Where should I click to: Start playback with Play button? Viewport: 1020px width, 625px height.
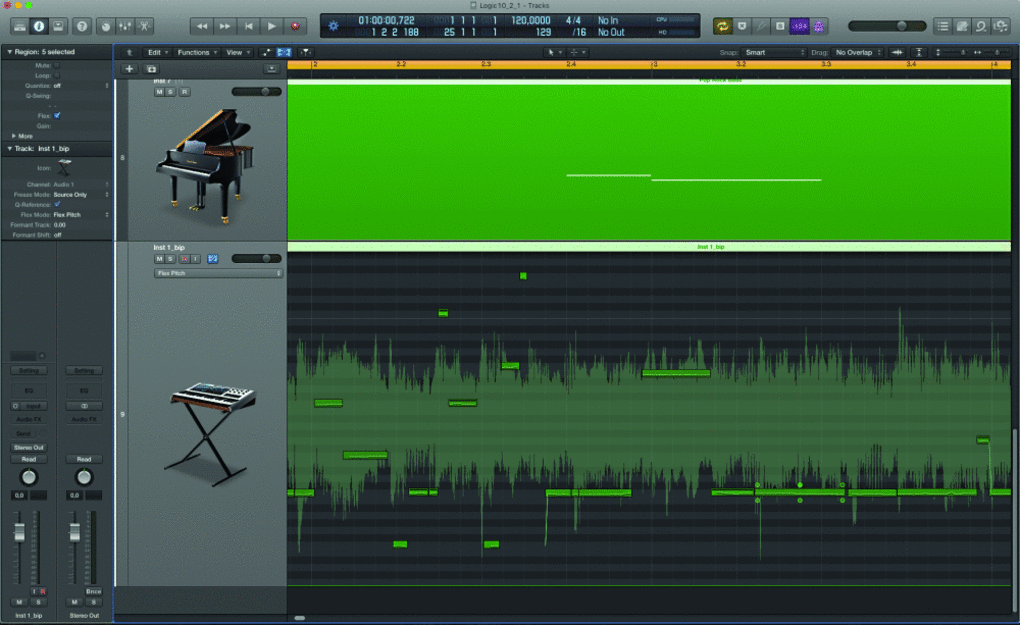(x=272, y=27)
